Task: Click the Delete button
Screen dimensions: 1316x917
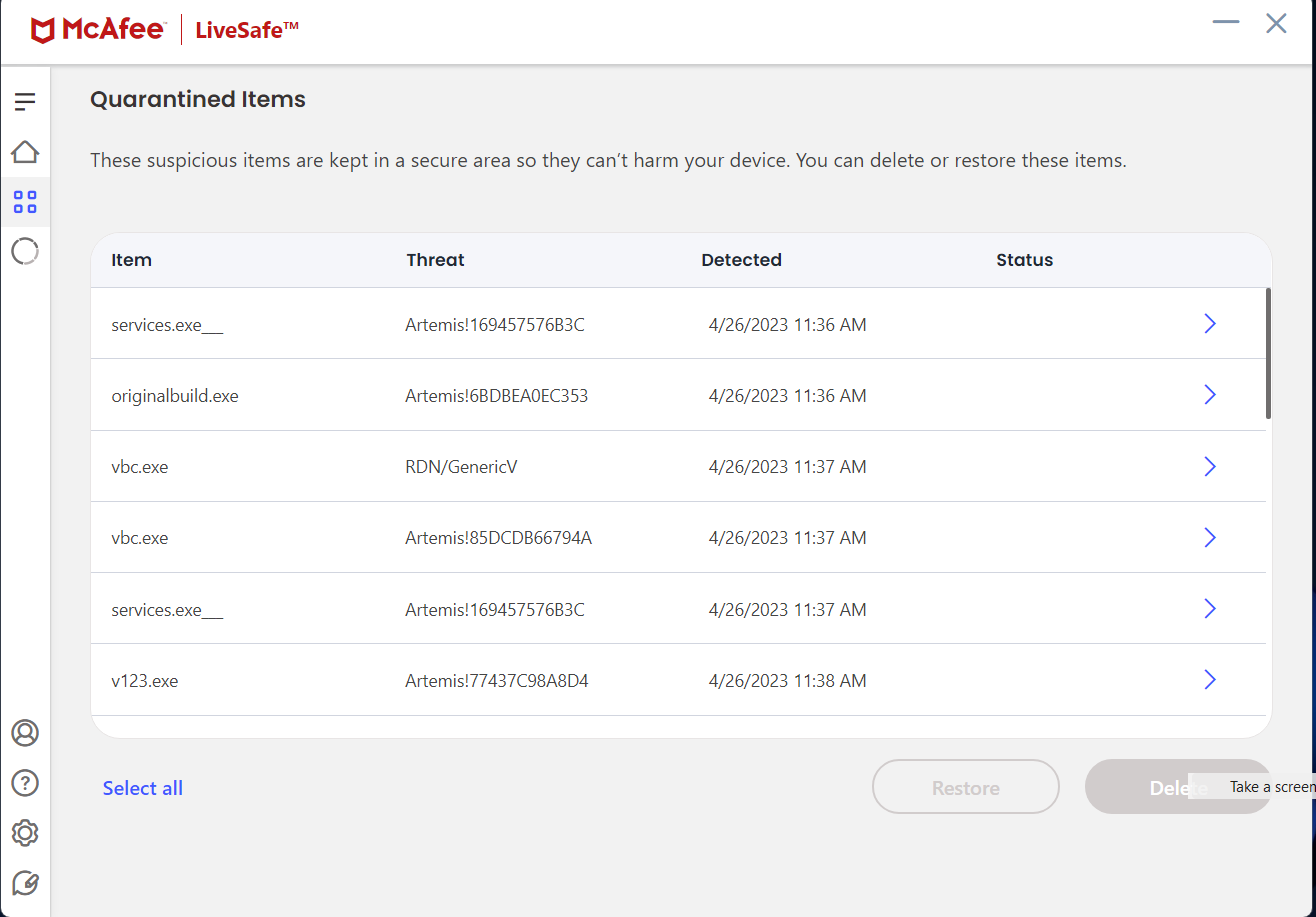Action: pos(1178,787)
